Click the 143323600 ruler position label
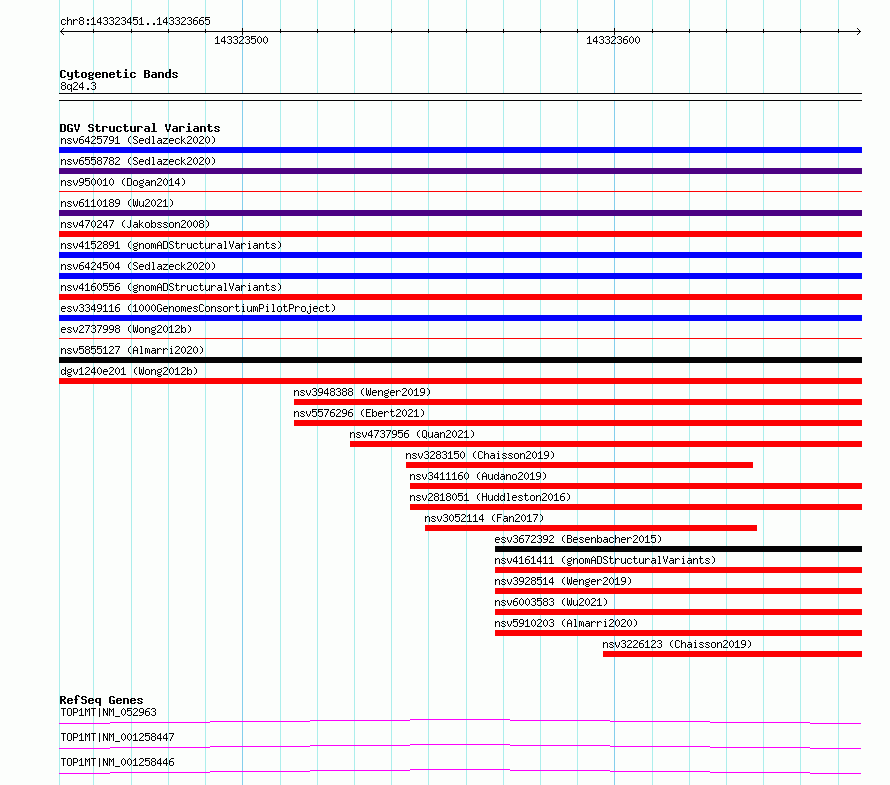The height and width of the screenshot is (785, 890). tap(613, 40)
